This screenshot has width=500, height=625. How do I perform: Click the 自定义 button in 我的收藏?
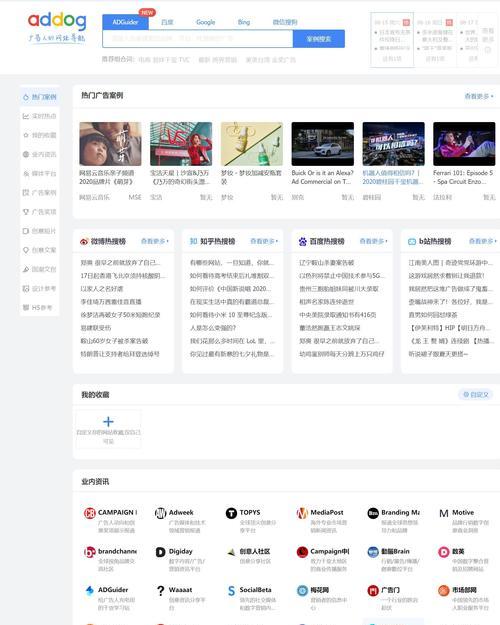(476, 395)
